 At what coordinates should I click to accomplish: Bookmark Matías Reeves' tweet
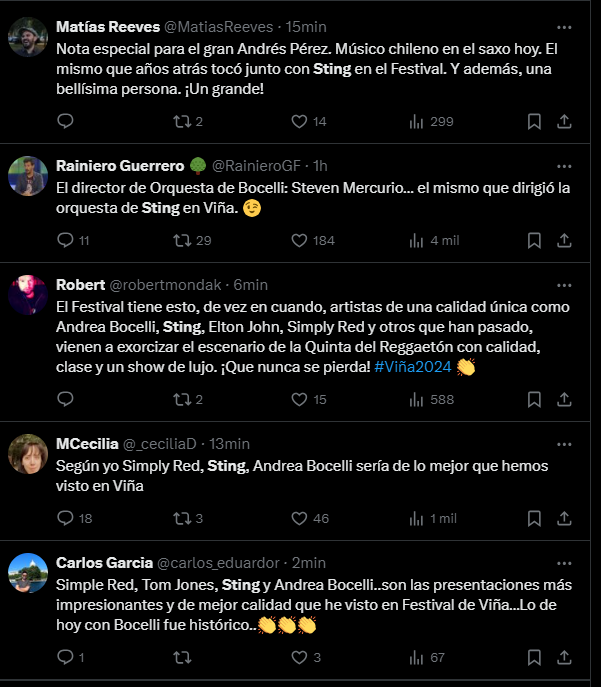click(x=534, y=121)
